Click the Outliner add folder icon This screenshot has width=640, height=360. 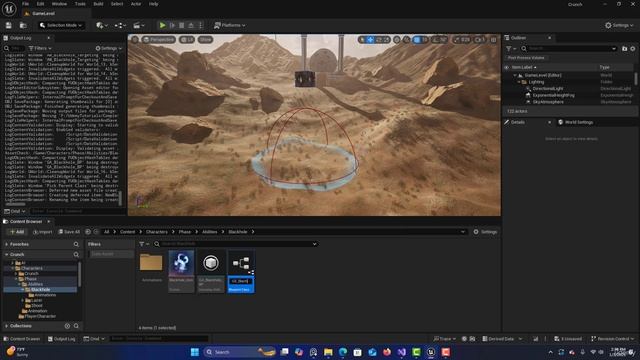click(624, 49)
